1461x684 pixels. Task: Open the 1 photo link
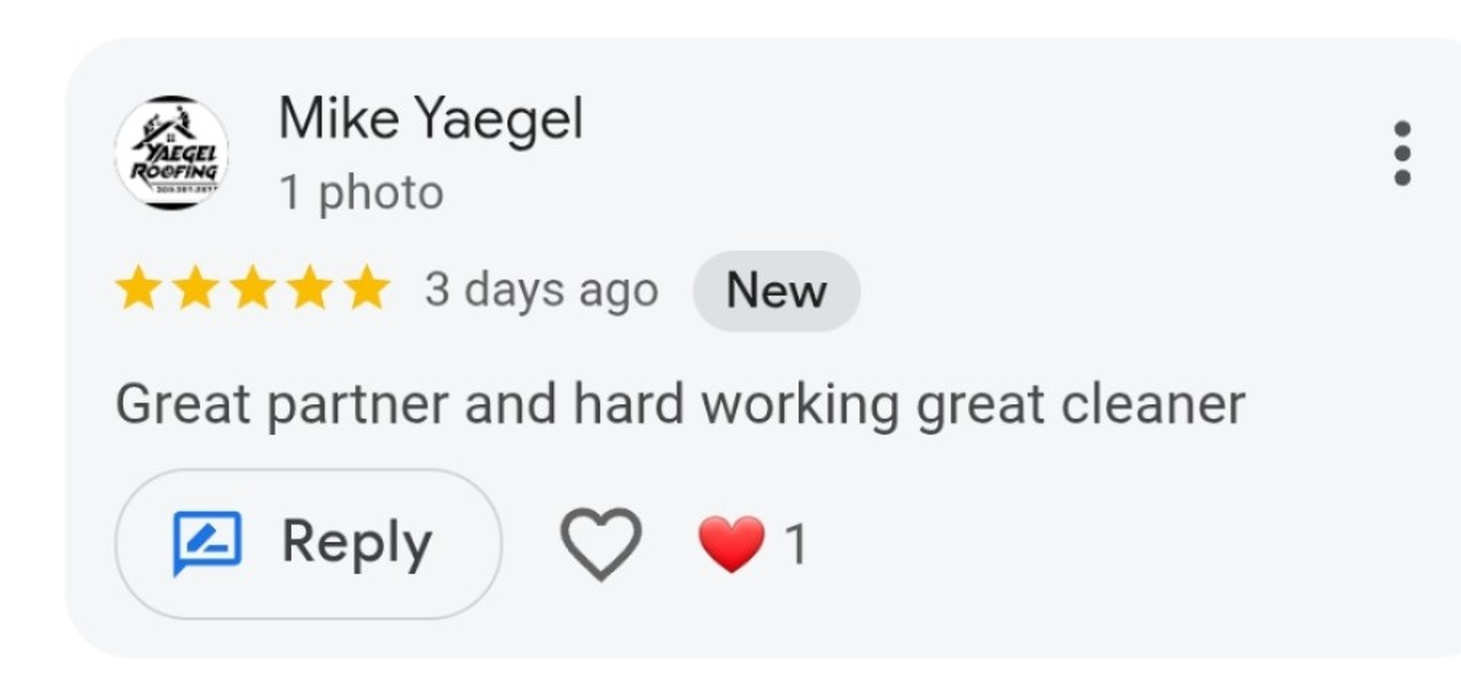coord(360,191)
